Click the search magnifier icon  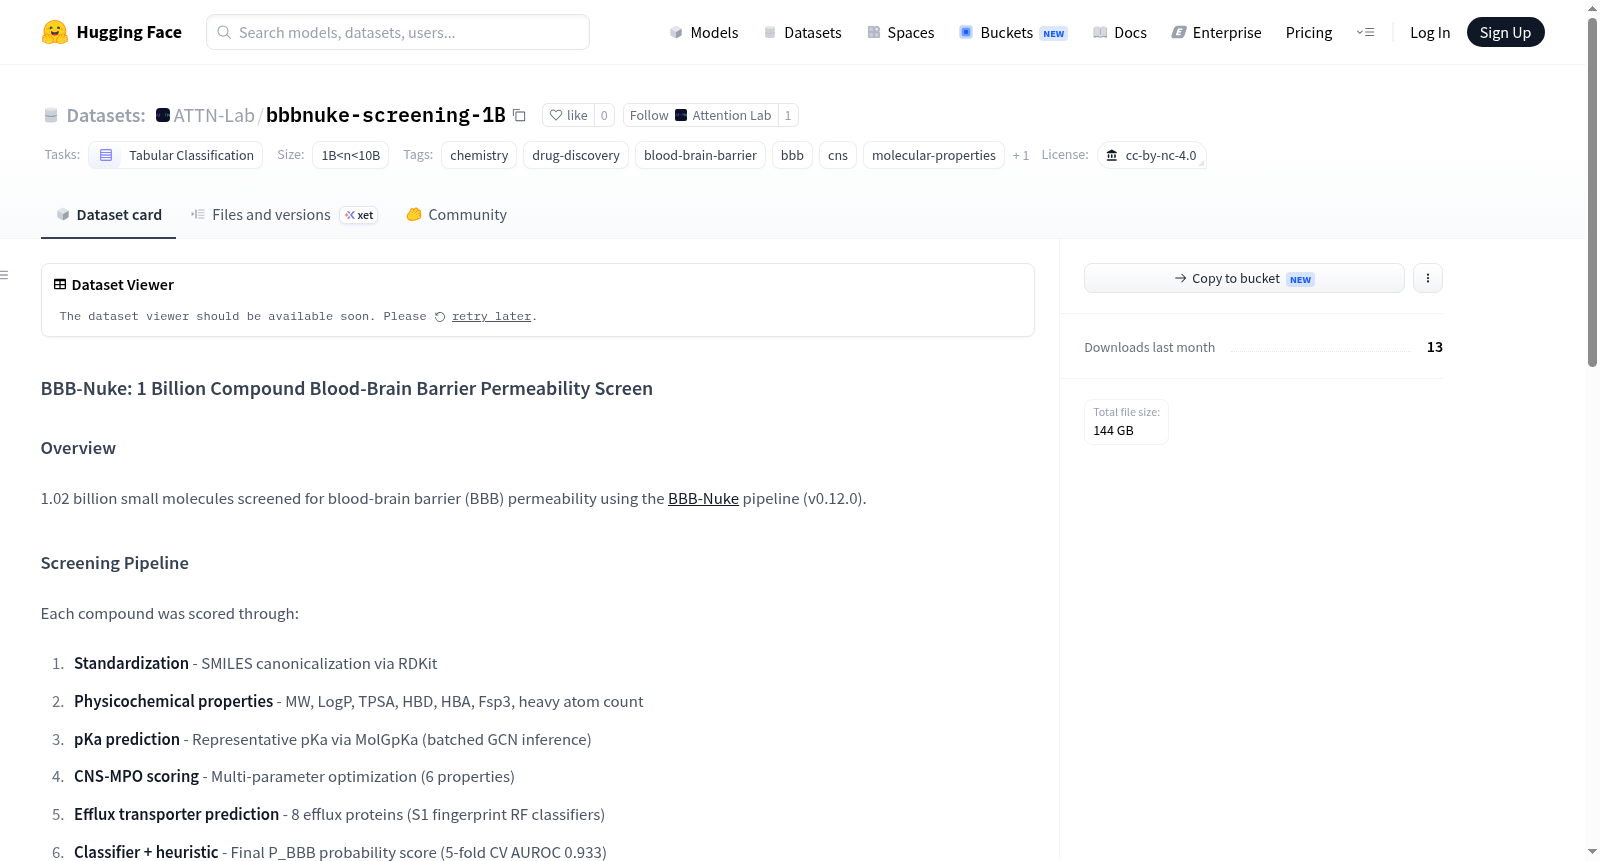point(224,32)
